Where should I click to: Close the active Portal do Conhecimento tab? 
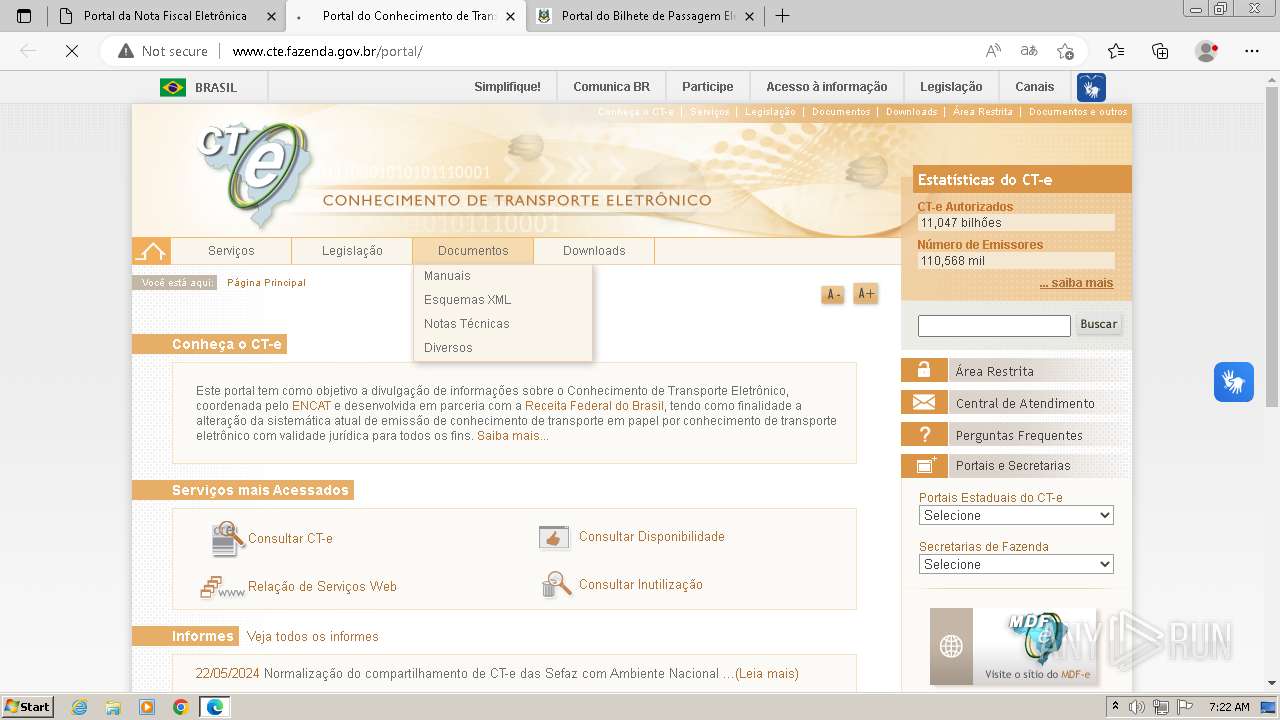pyautogui.click(x=511, y=16)
